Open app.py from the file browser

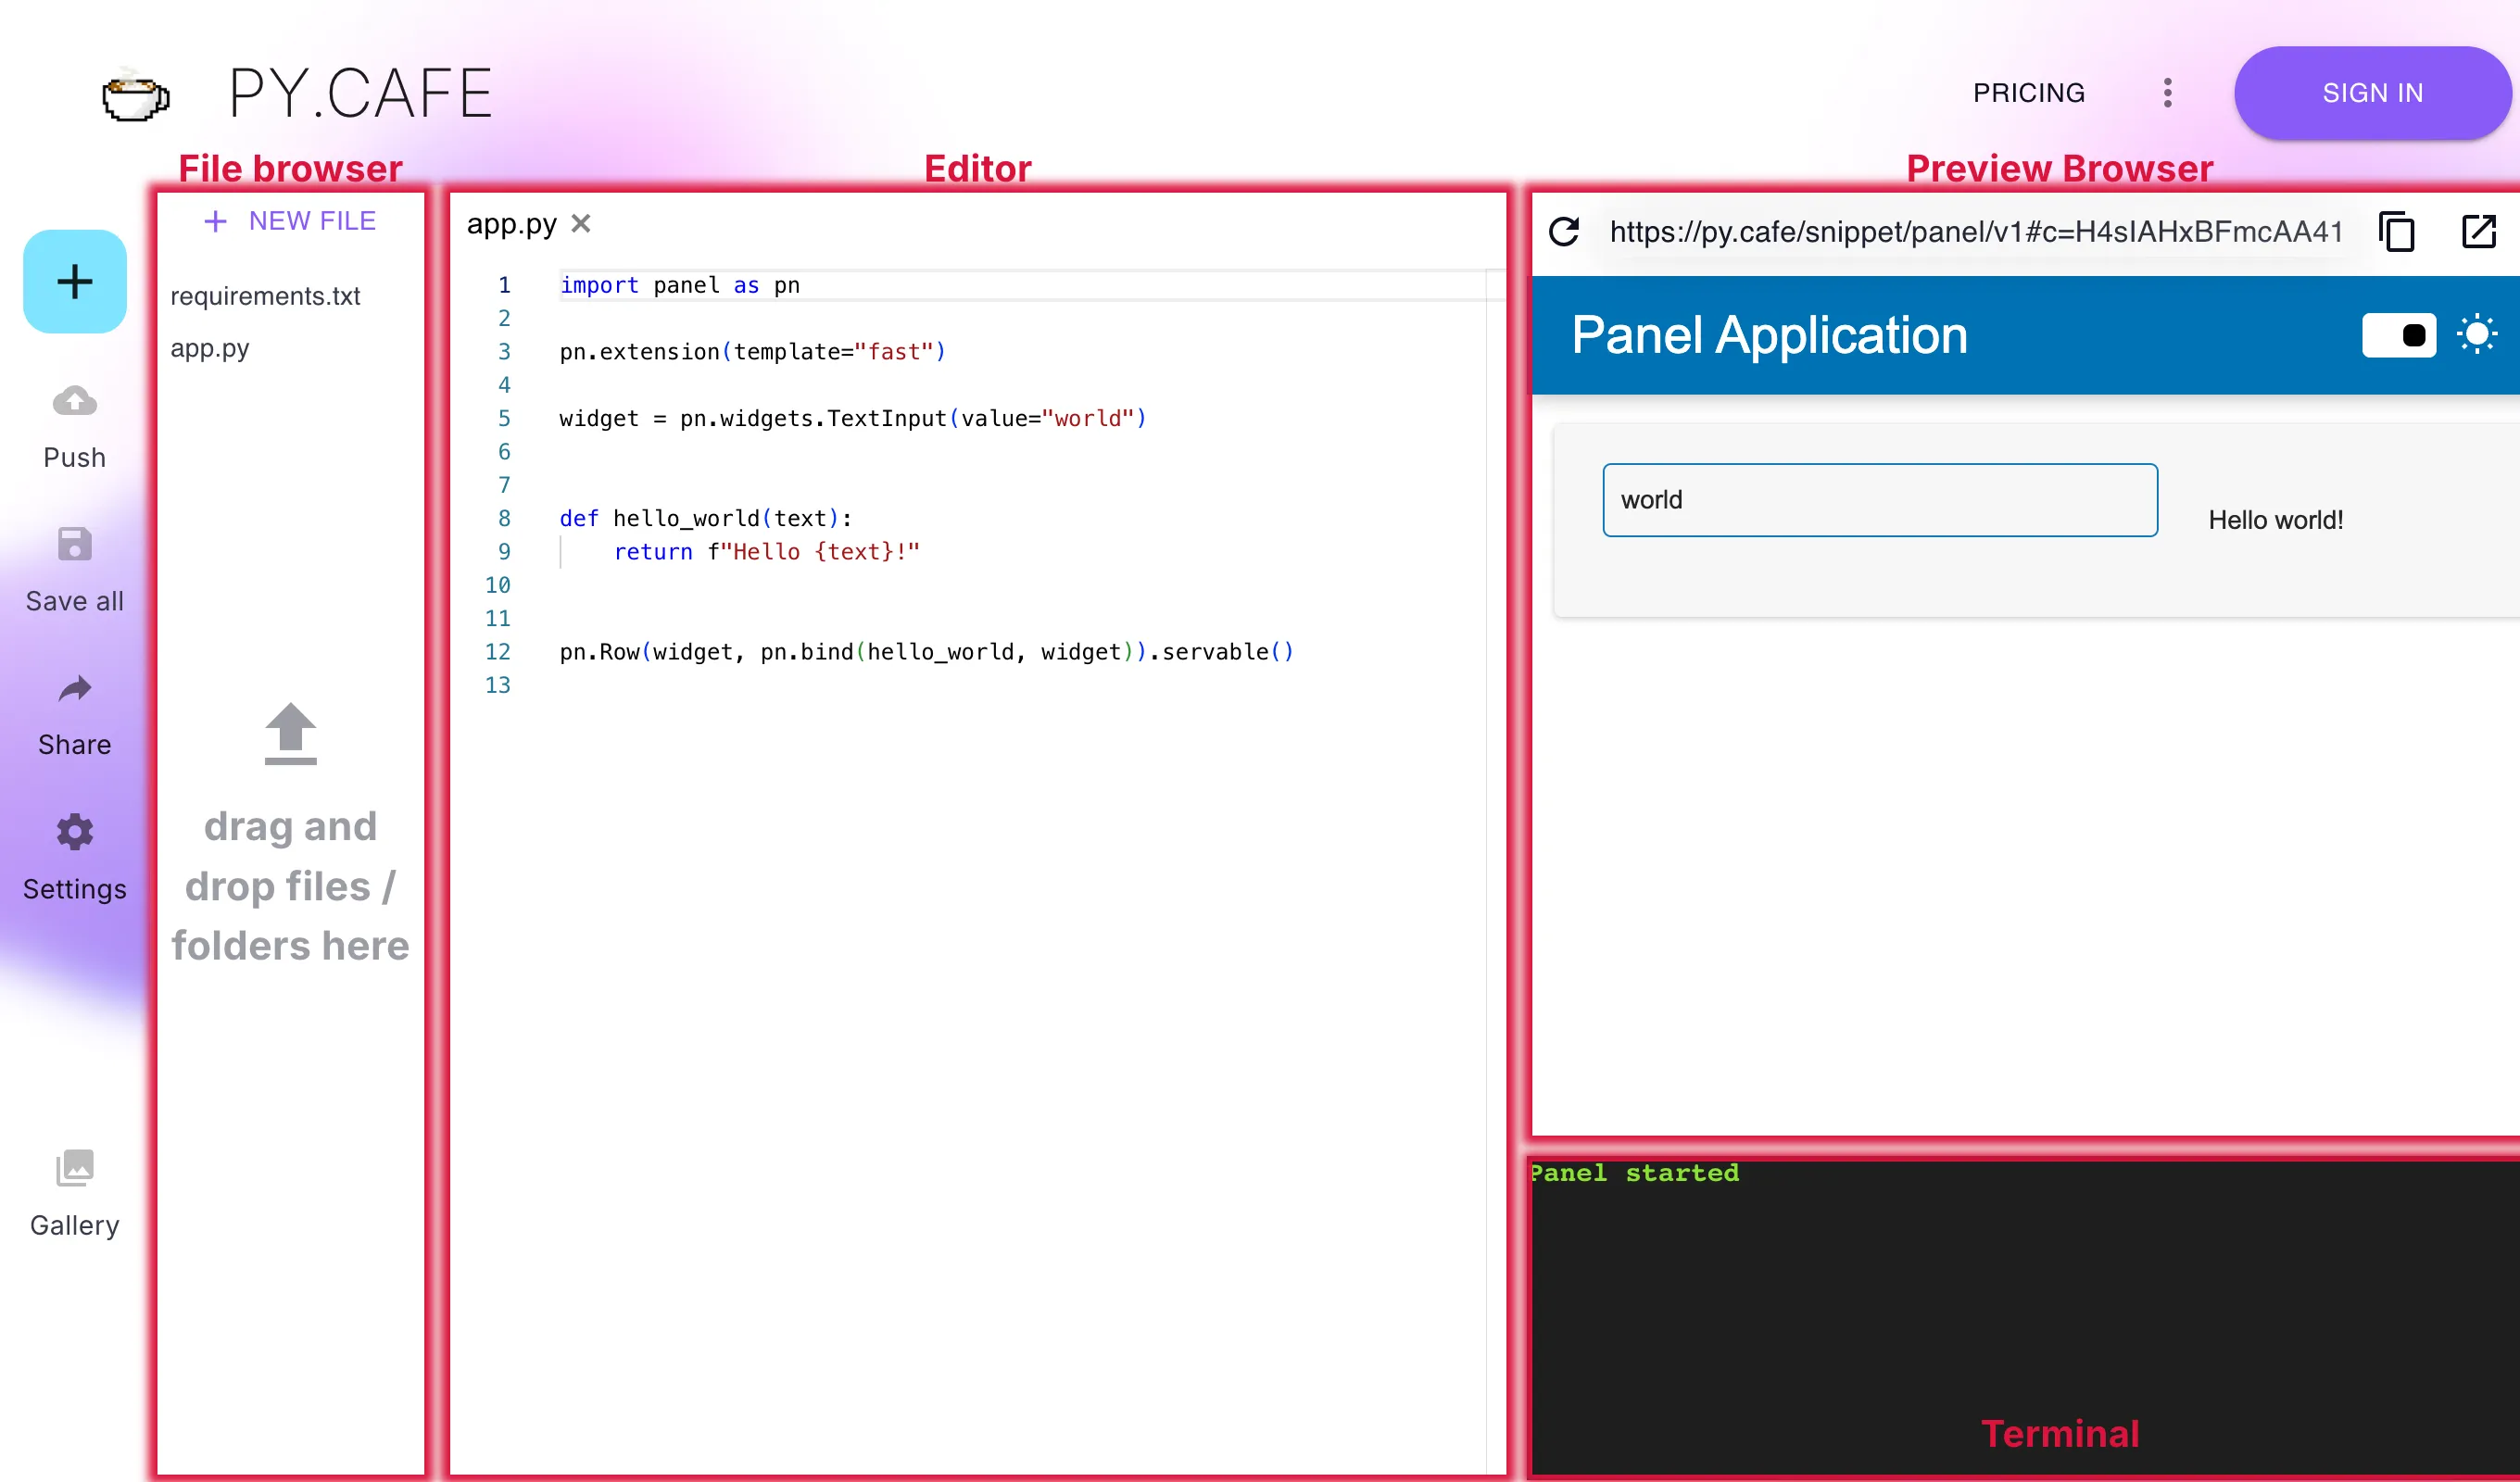210,348
